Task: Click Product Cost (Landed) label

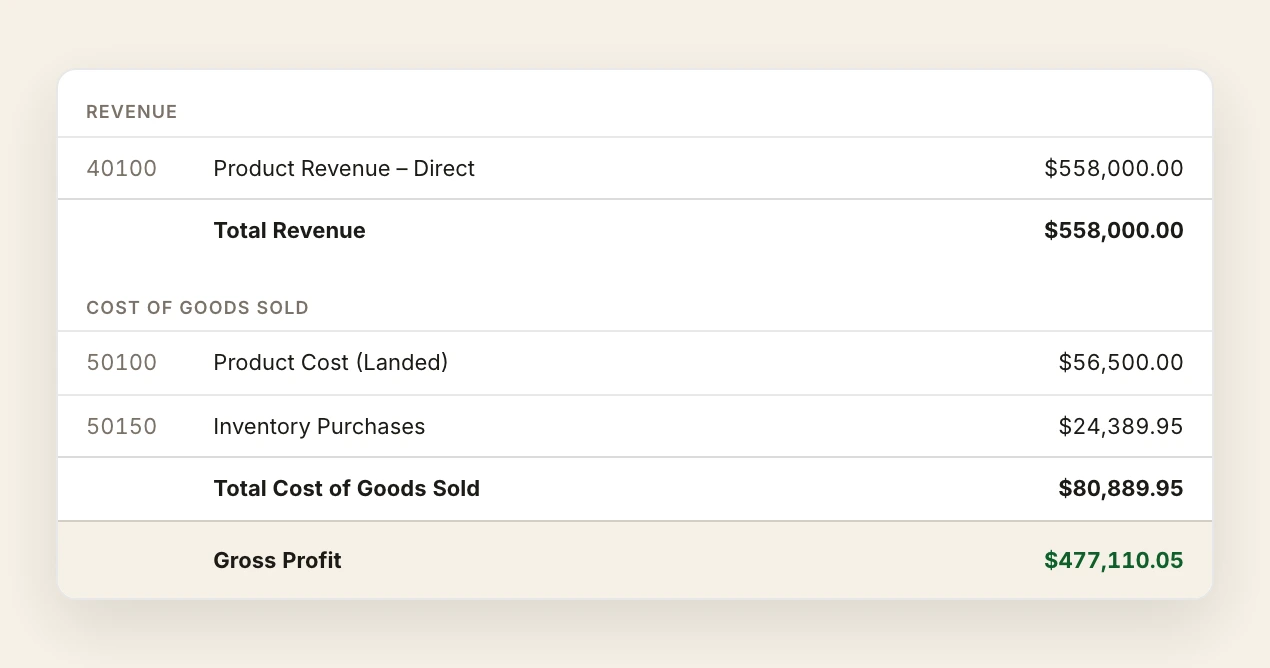Action: pyautogui.click(x=331, y=363)
